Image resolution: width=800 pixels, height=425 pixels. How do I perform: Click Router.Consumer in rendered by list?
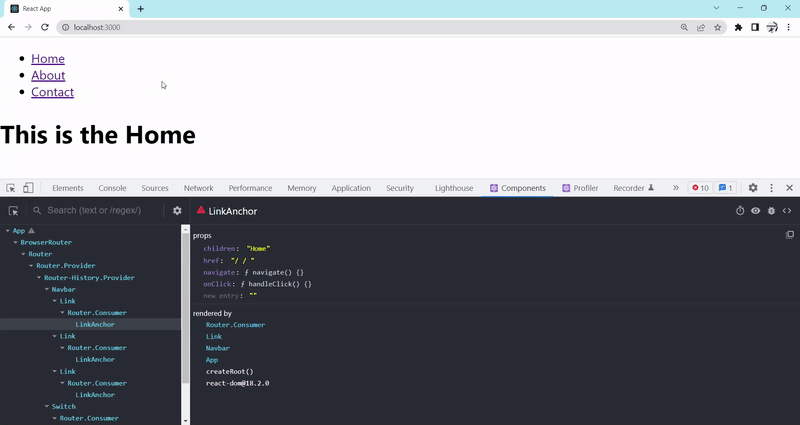235,324
